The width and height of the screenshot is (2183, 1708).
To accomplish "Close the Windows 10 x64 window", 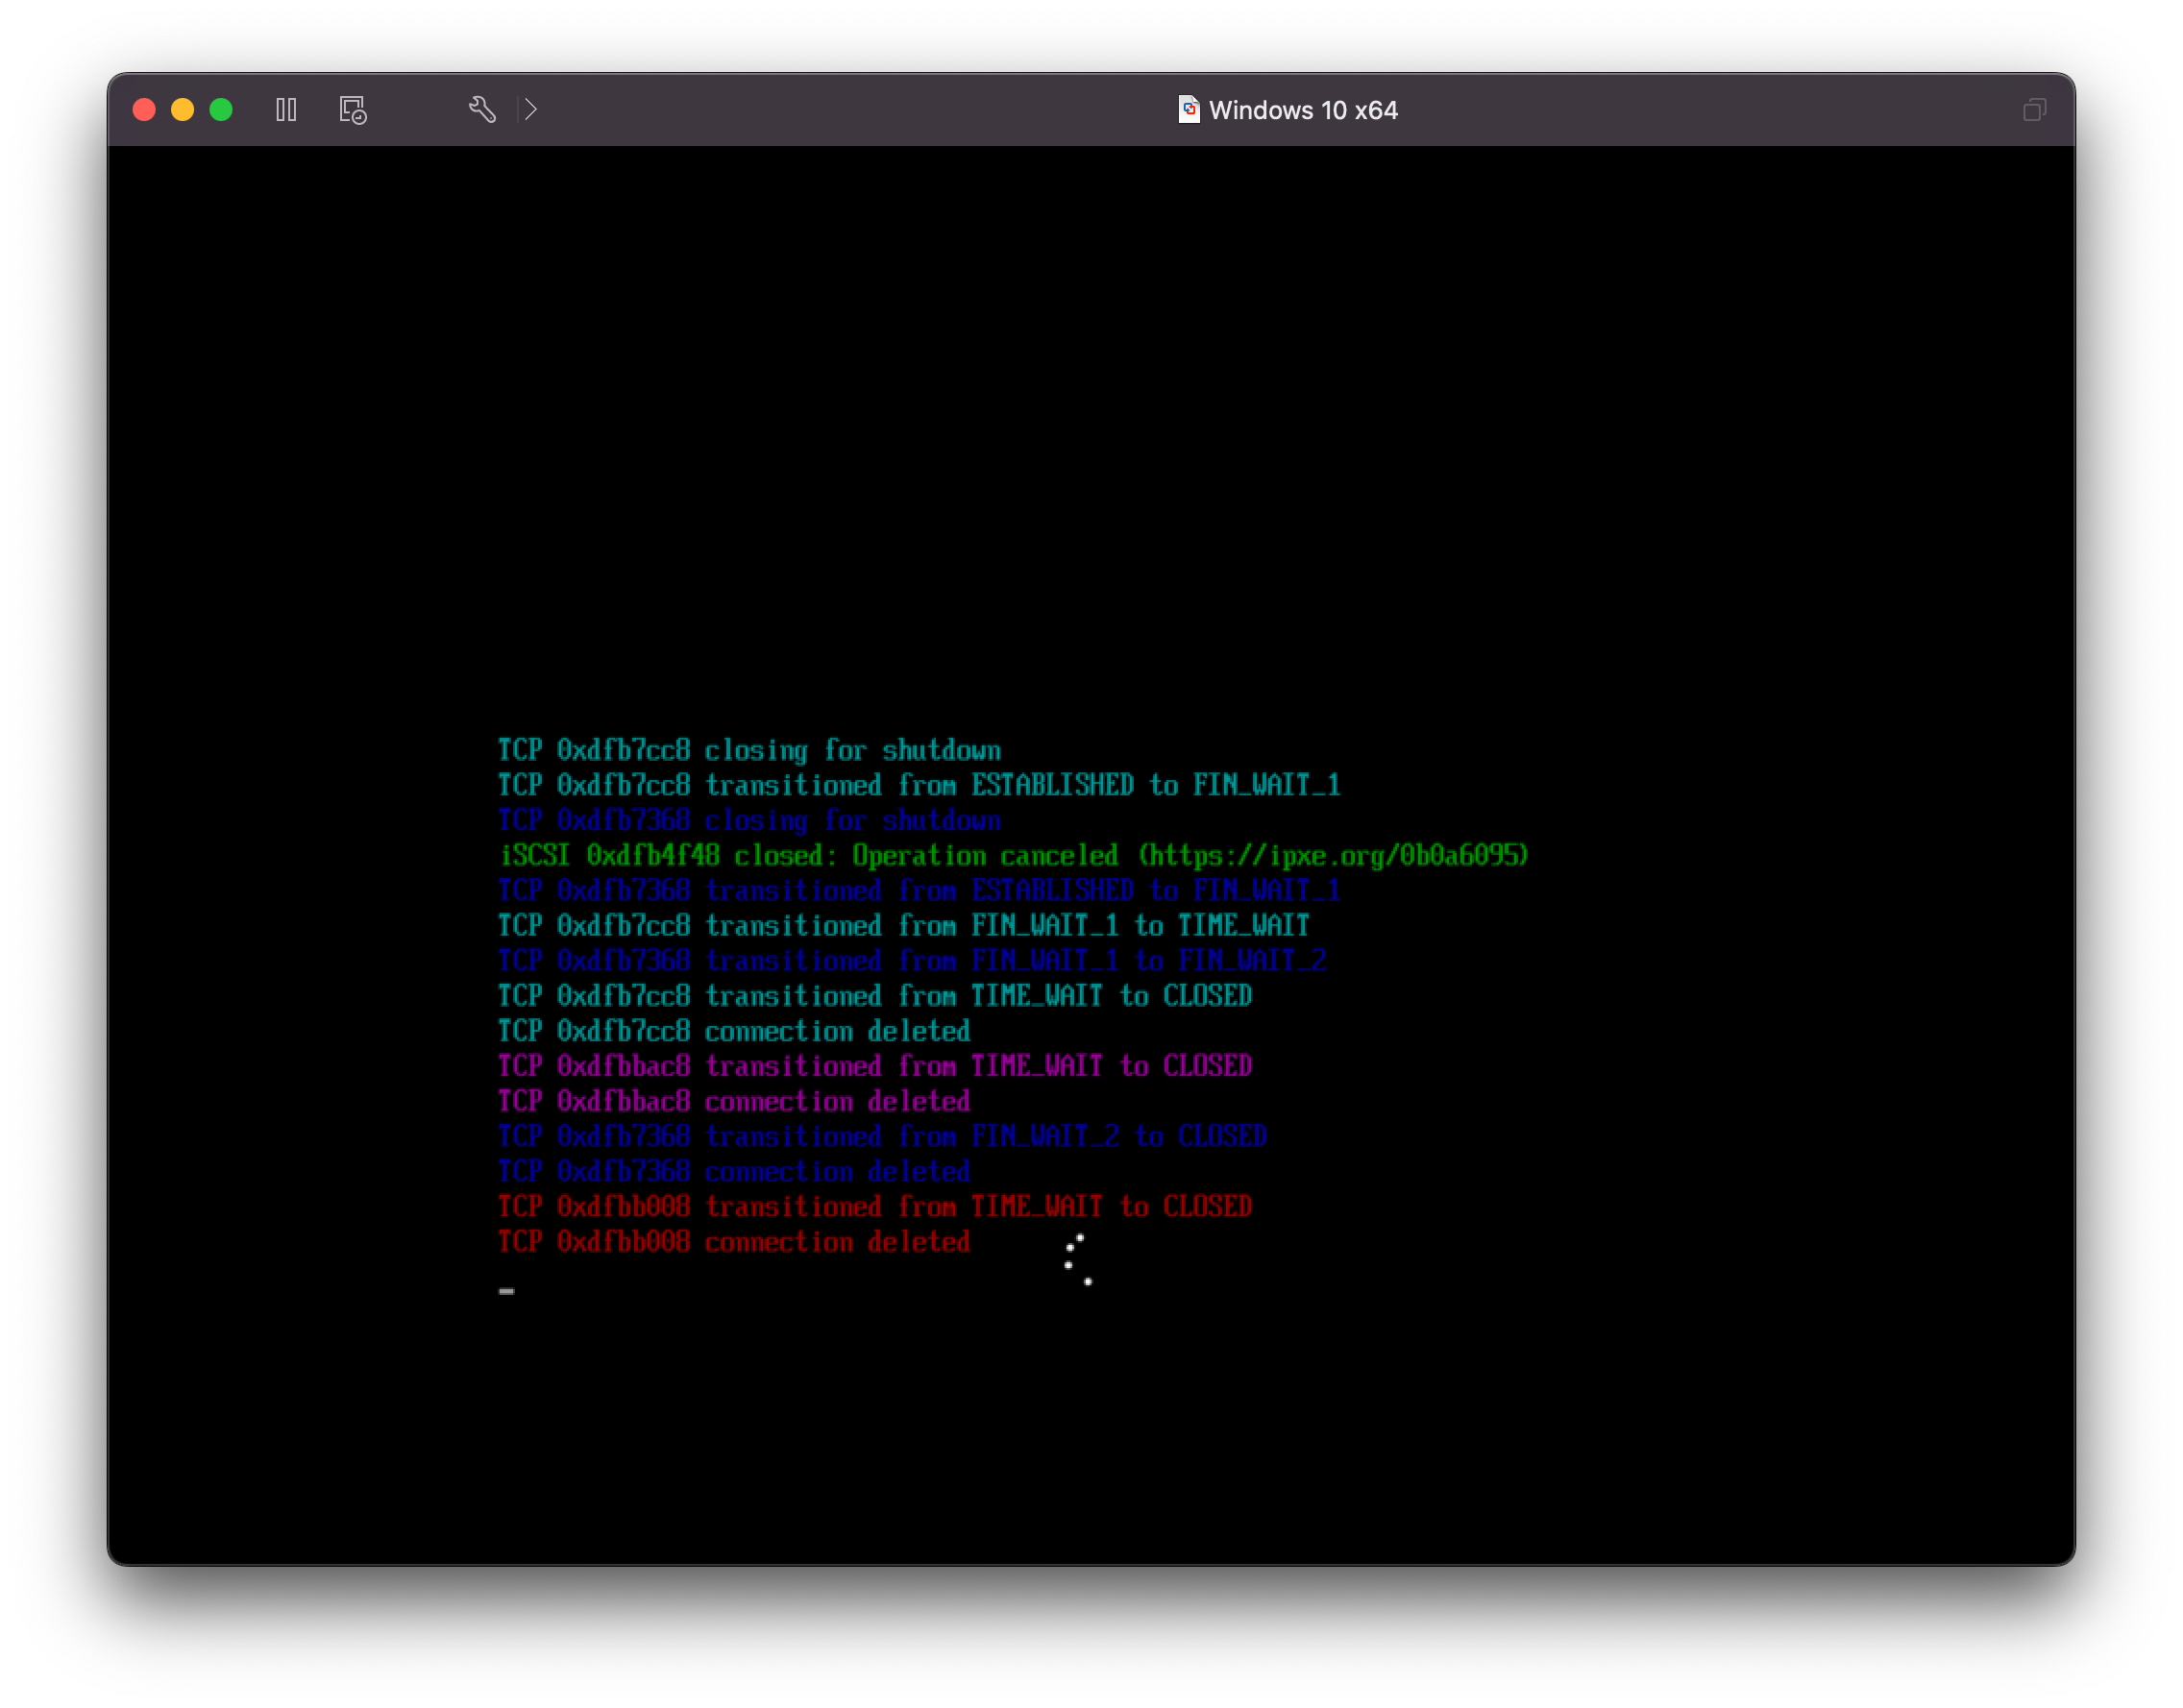I will click(x=143, y=109).
